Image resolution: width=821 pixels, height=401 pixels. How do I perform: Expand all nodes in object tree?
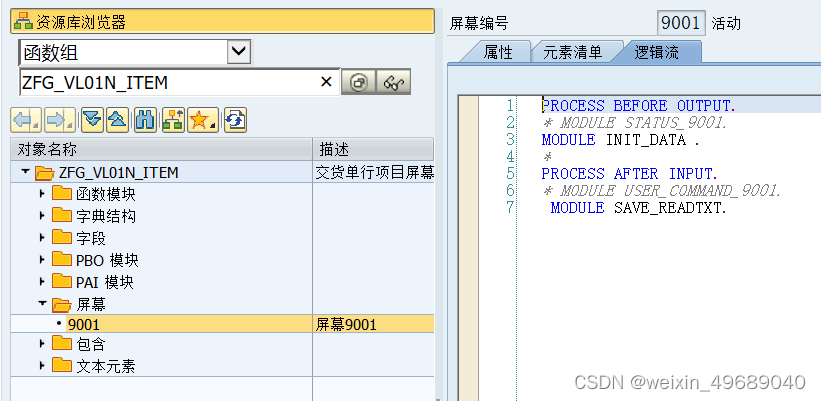coord(93,120)
